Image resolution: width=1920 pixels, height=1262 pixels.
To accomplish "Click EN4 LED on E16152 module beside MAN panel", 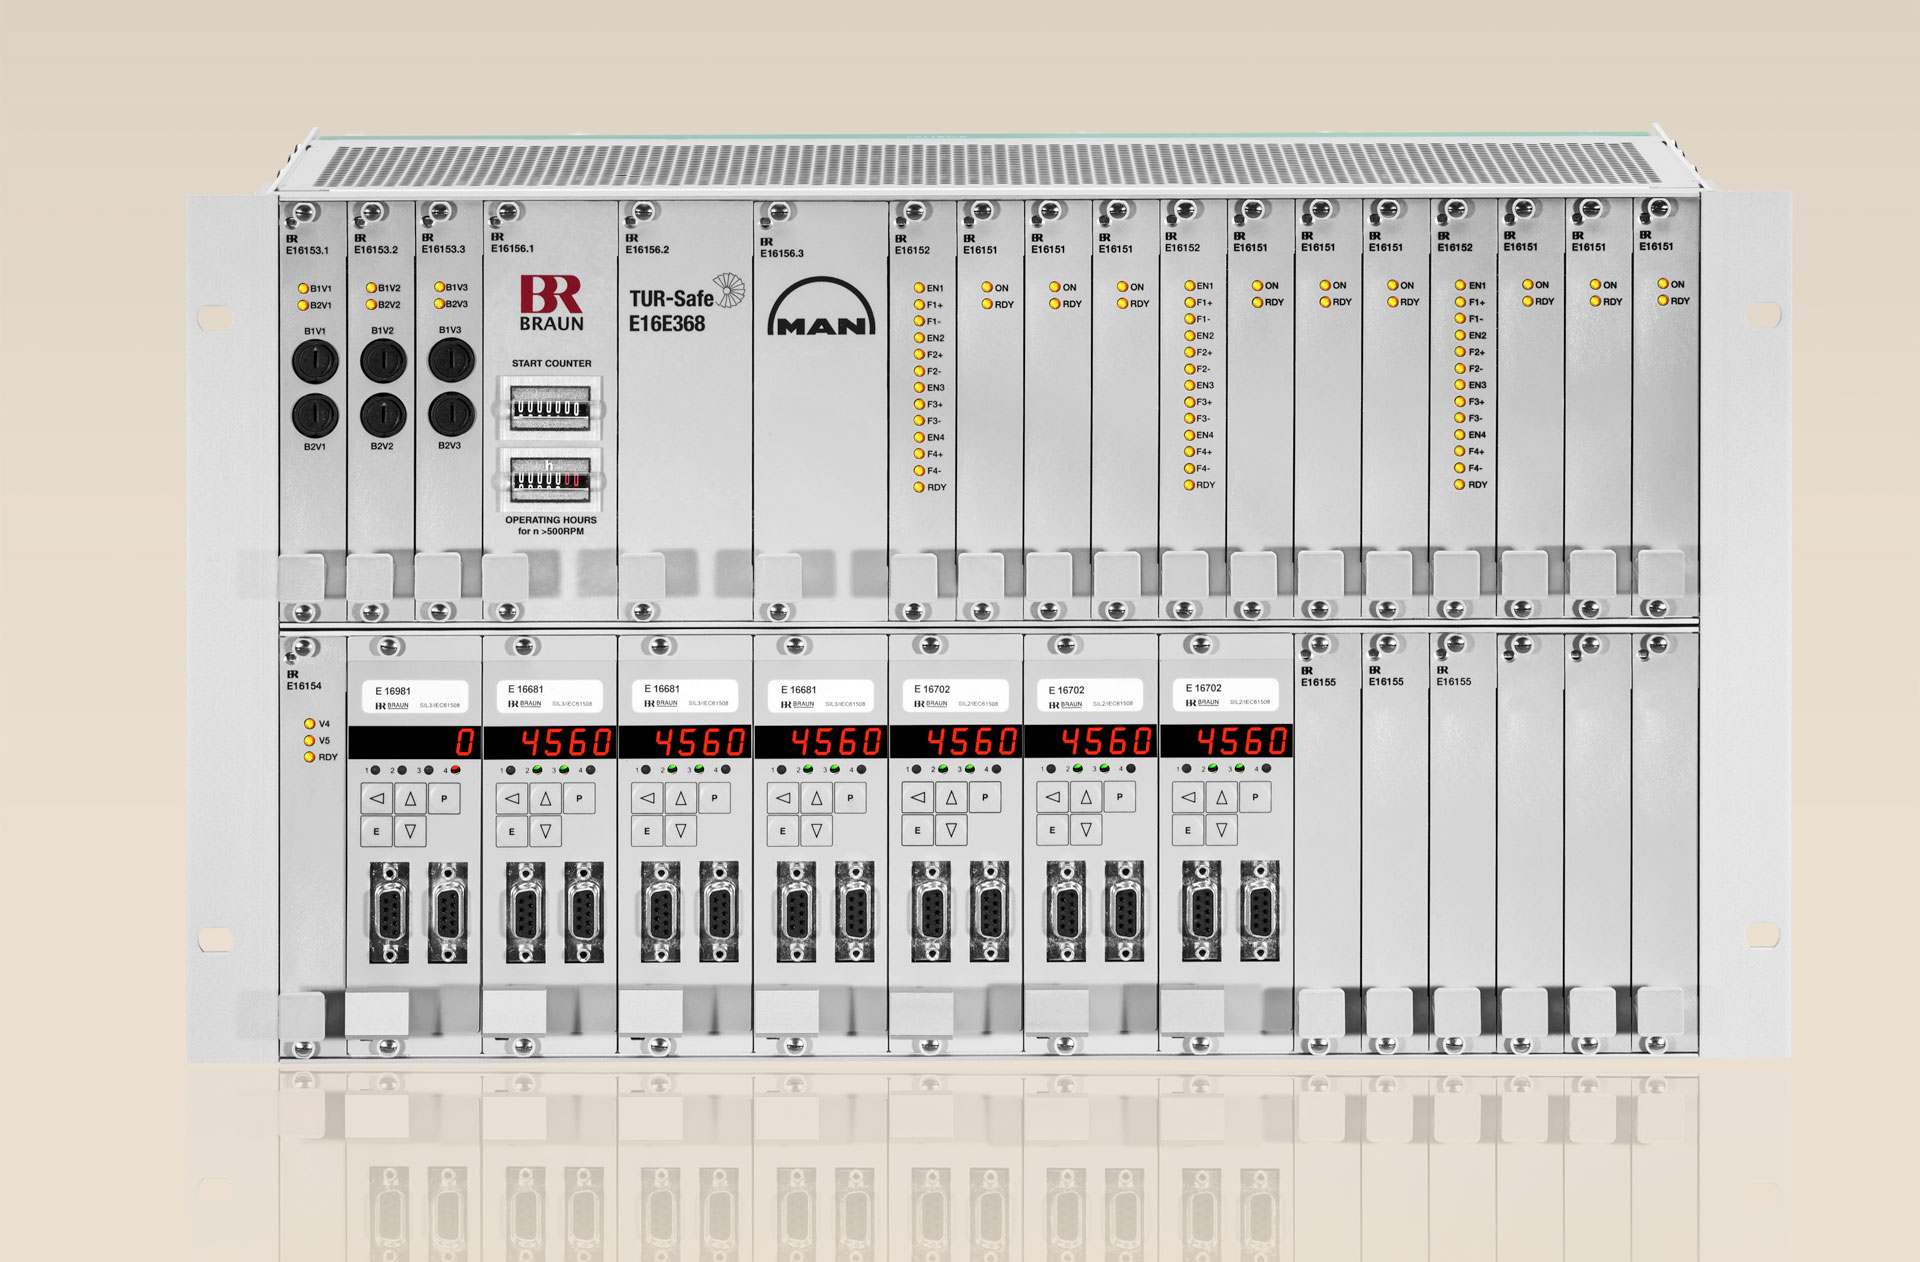I will pyautogui.click(x=919, y=437).
